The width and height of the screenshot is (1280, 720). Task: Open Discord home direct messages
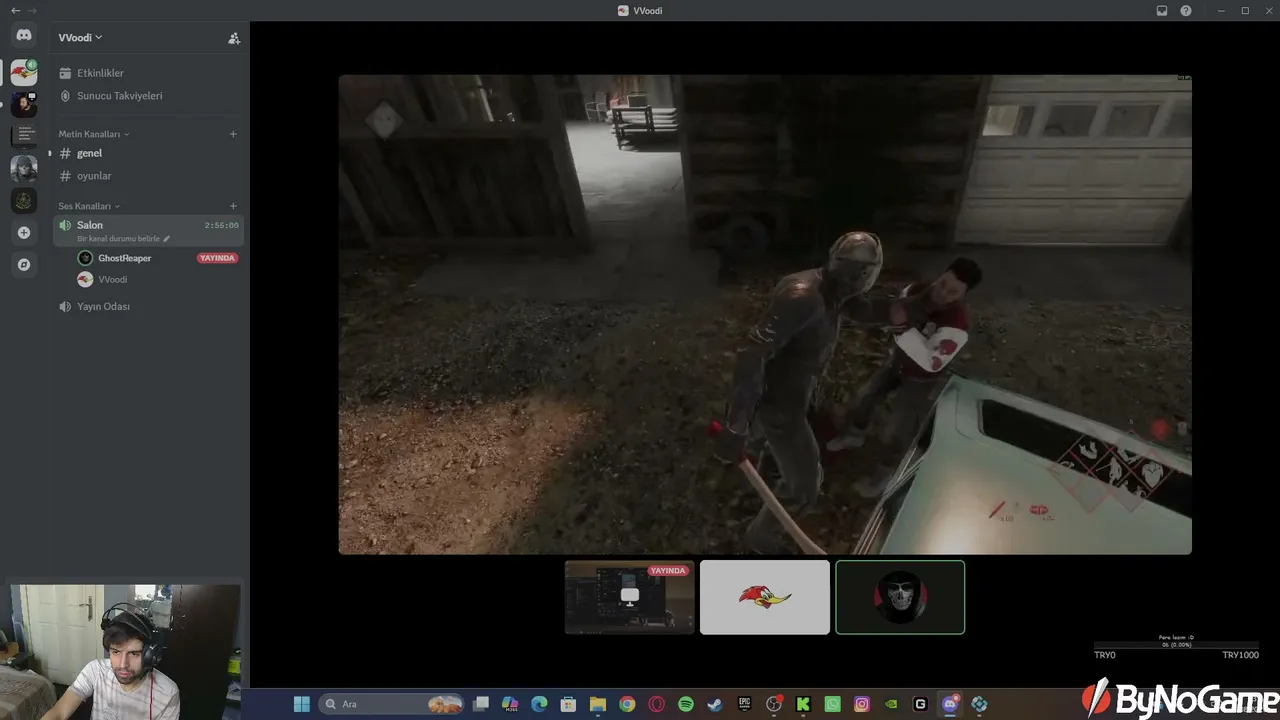(24, 35)
